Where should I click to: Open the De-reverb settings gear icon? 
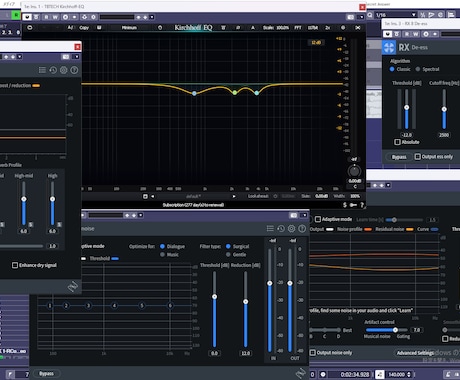(64, 70)
